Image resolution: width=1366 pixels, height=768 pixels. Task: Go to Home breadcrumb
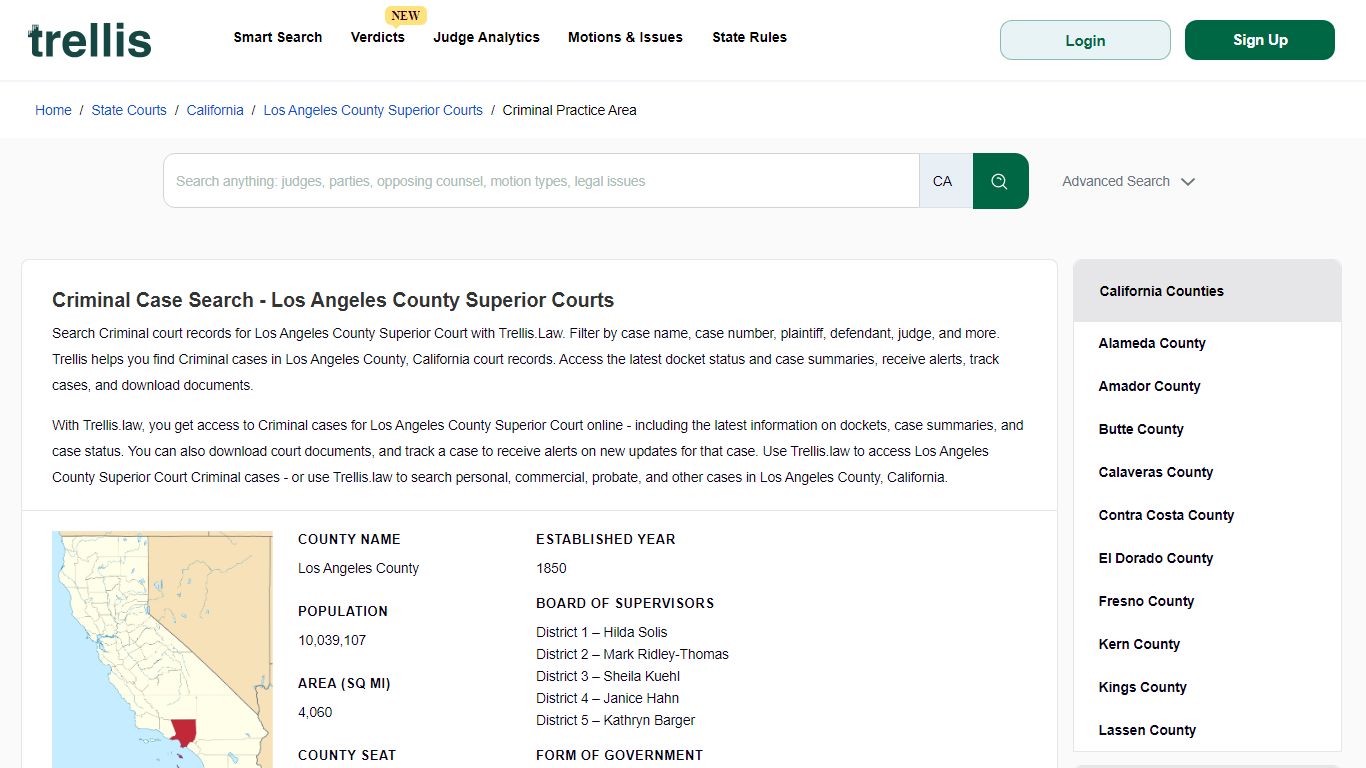53,110
